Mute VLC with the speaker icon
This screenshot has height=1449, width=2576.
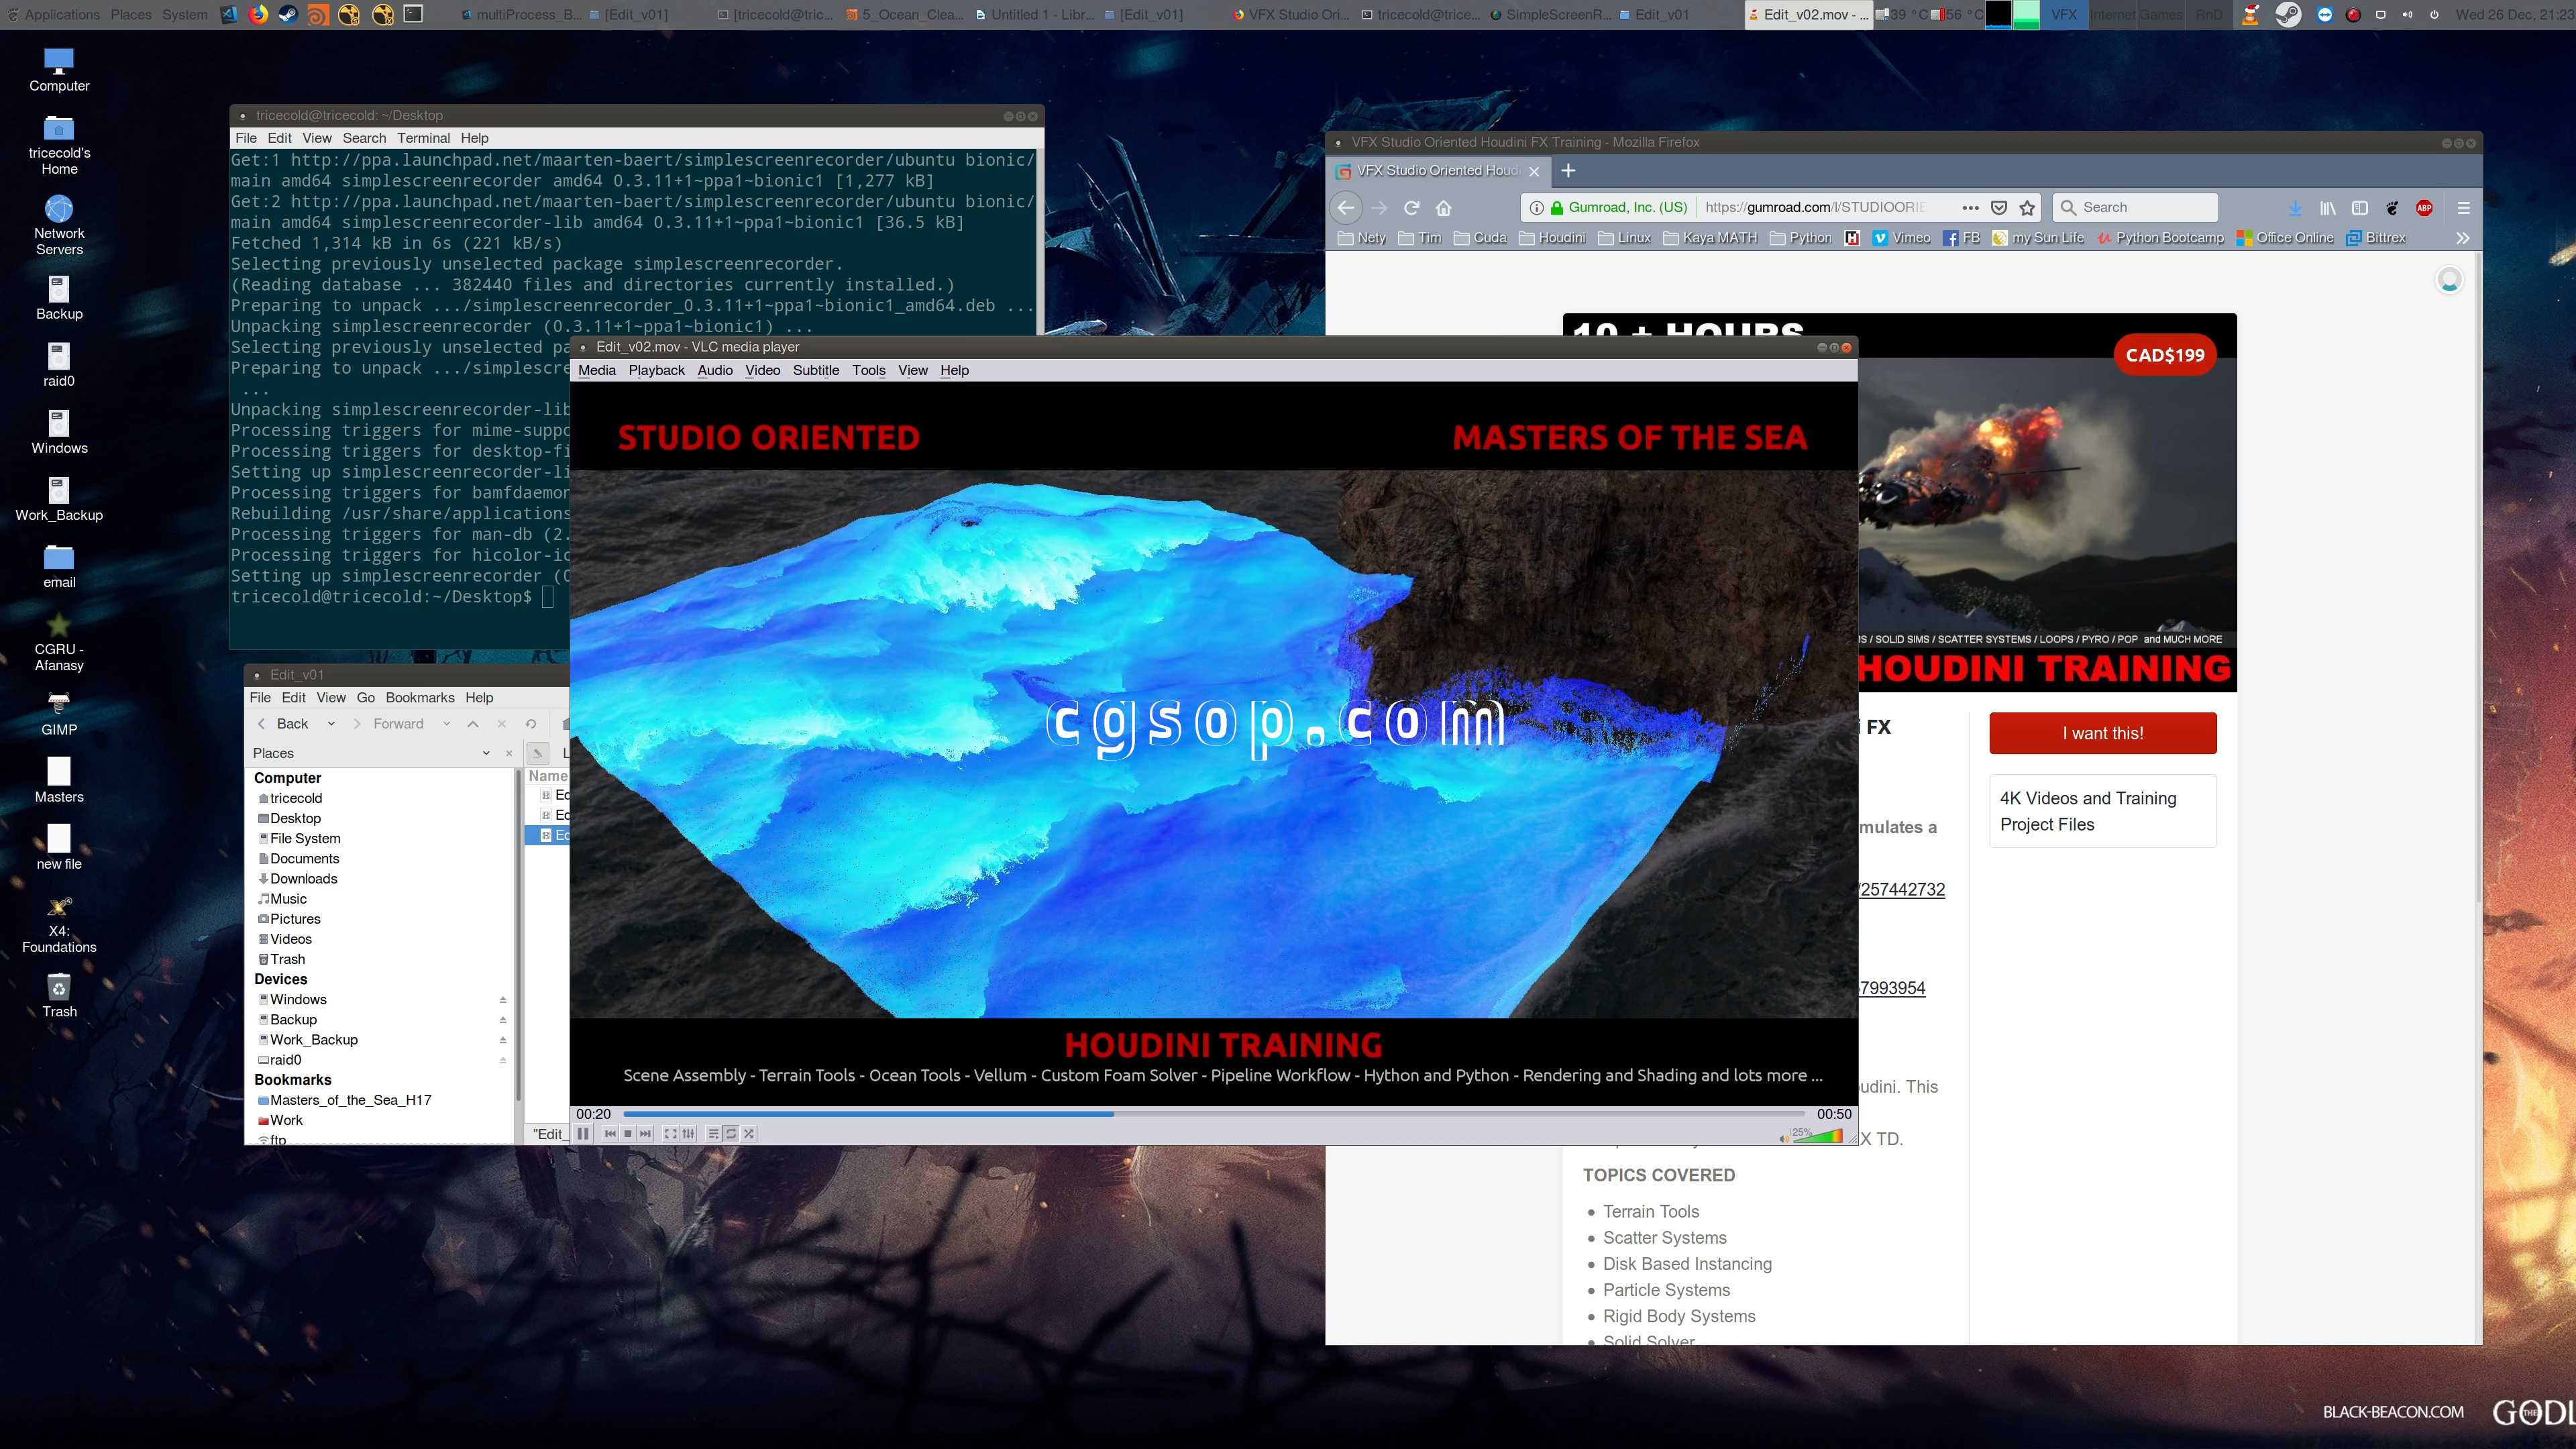[1783, 1138]
